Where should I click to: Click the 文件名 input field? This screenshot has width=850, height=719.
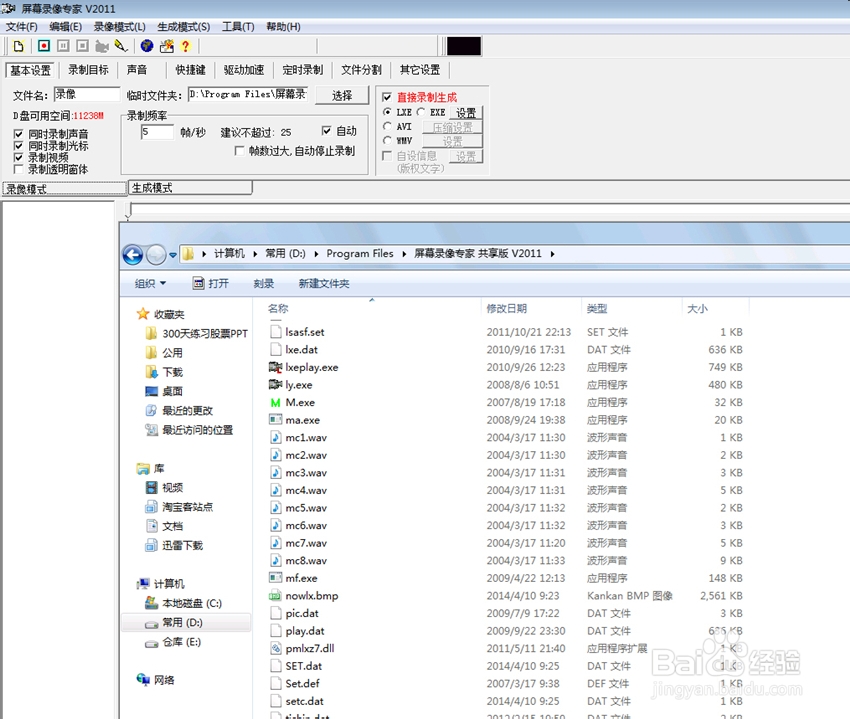tap(87, 94)
